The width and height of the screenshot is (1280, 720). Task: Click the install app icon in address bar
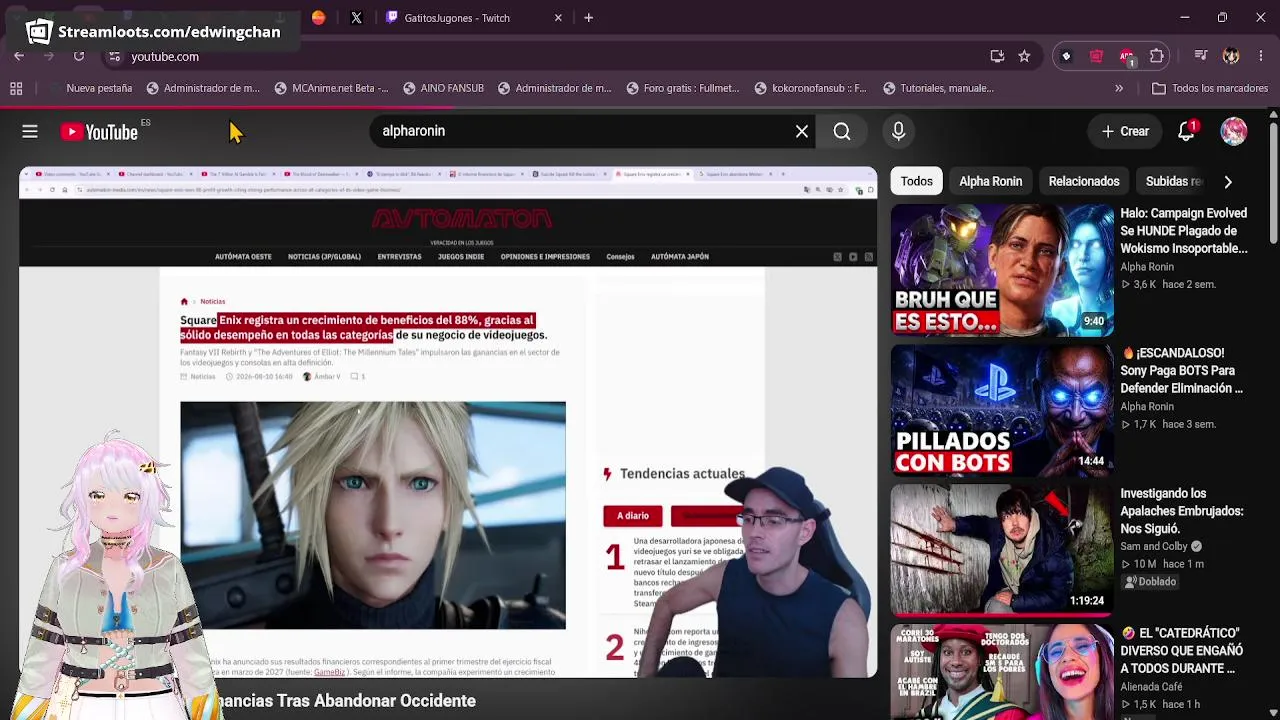[997, 57]
